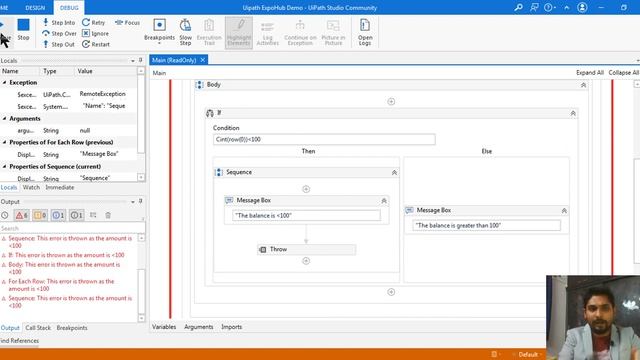The height and width of the screenshot is (360, 640).
Task: Collapse the Arguments group in Locals
Action: 4,118
